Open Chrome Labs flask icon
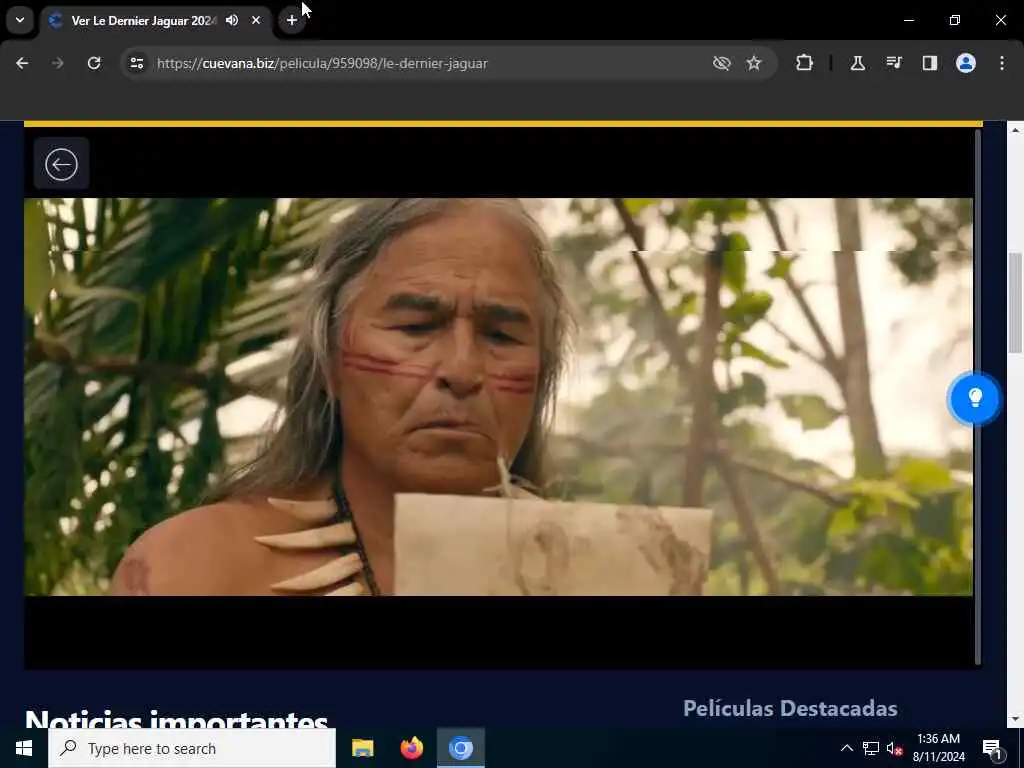Image resolution: width=1024 pixels, height=768 pixels. click(857, 63)
